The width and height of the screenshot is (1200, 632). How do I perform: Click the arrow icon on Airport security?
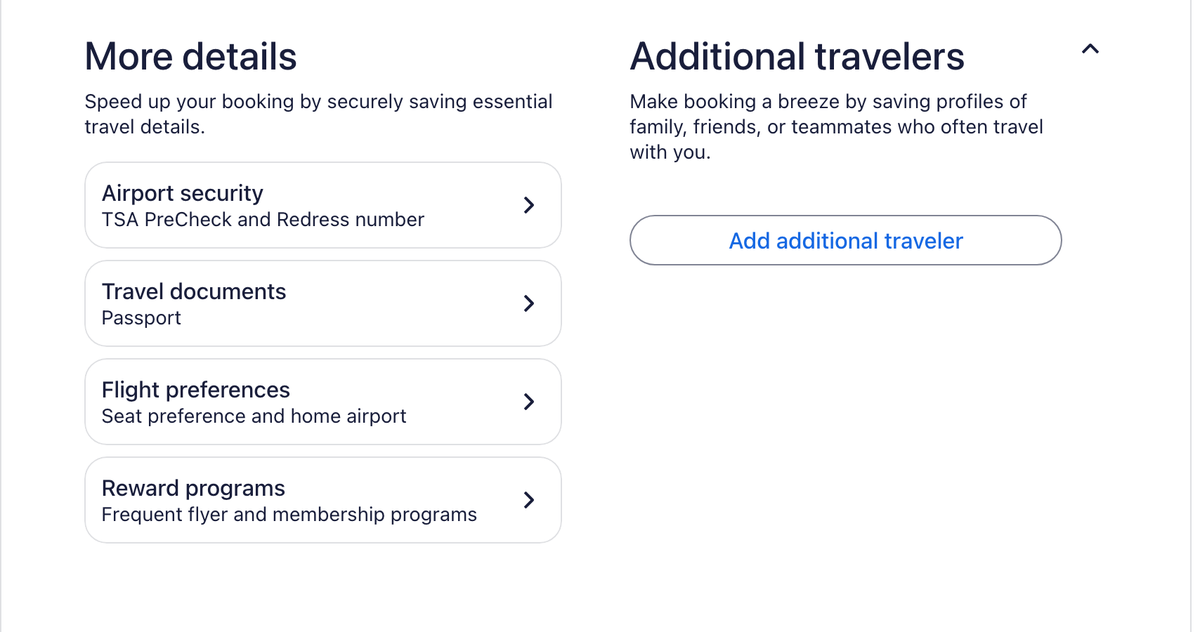(x=529, y=205)
